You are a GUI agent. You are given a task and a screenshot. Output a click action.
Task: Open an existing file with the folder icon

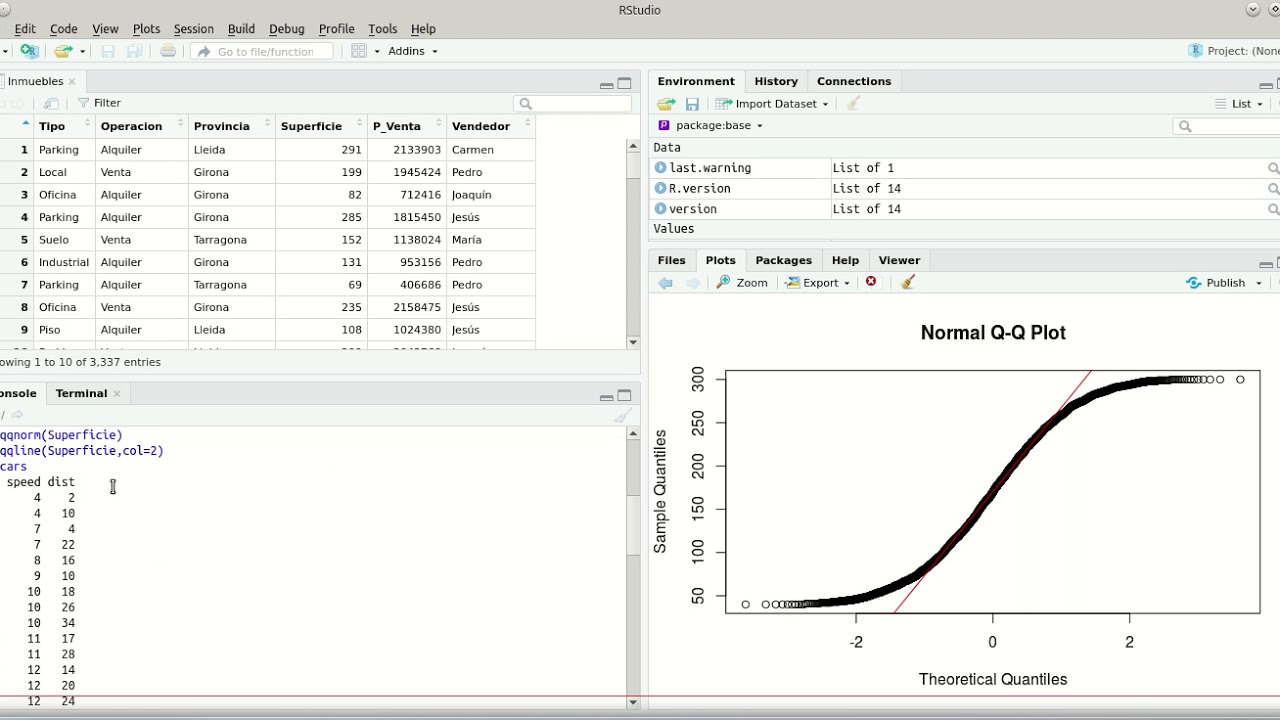pyautogui.click(x=63, y=51)
